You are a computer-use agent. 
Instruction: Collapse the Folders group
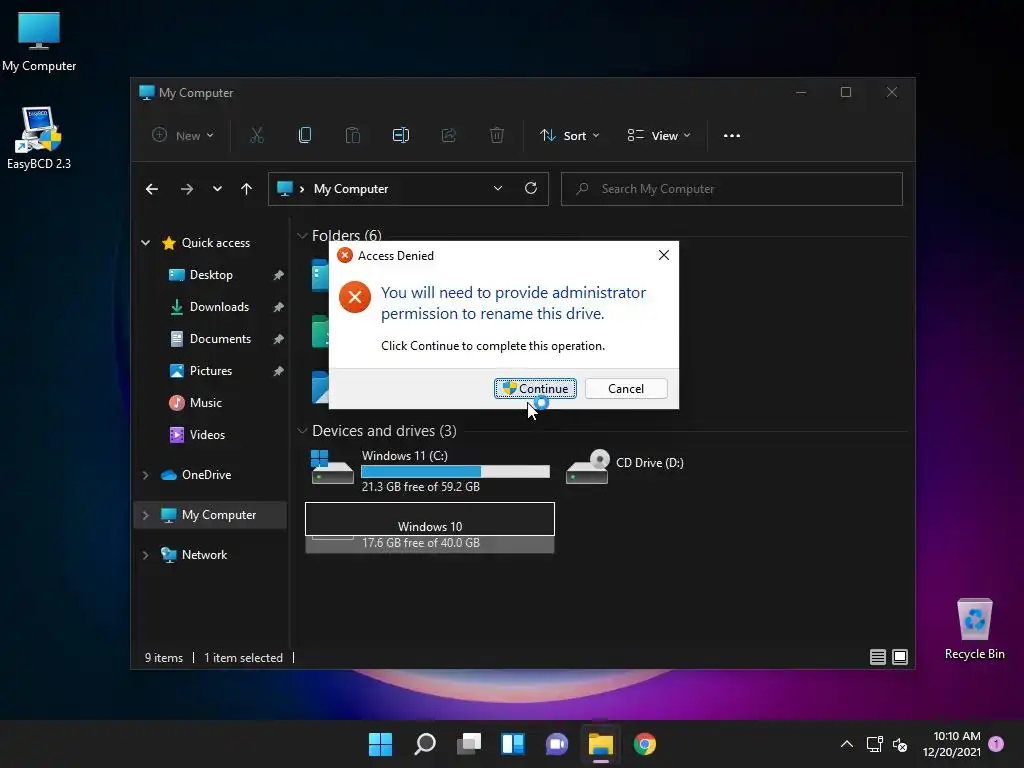coord(302,235)
